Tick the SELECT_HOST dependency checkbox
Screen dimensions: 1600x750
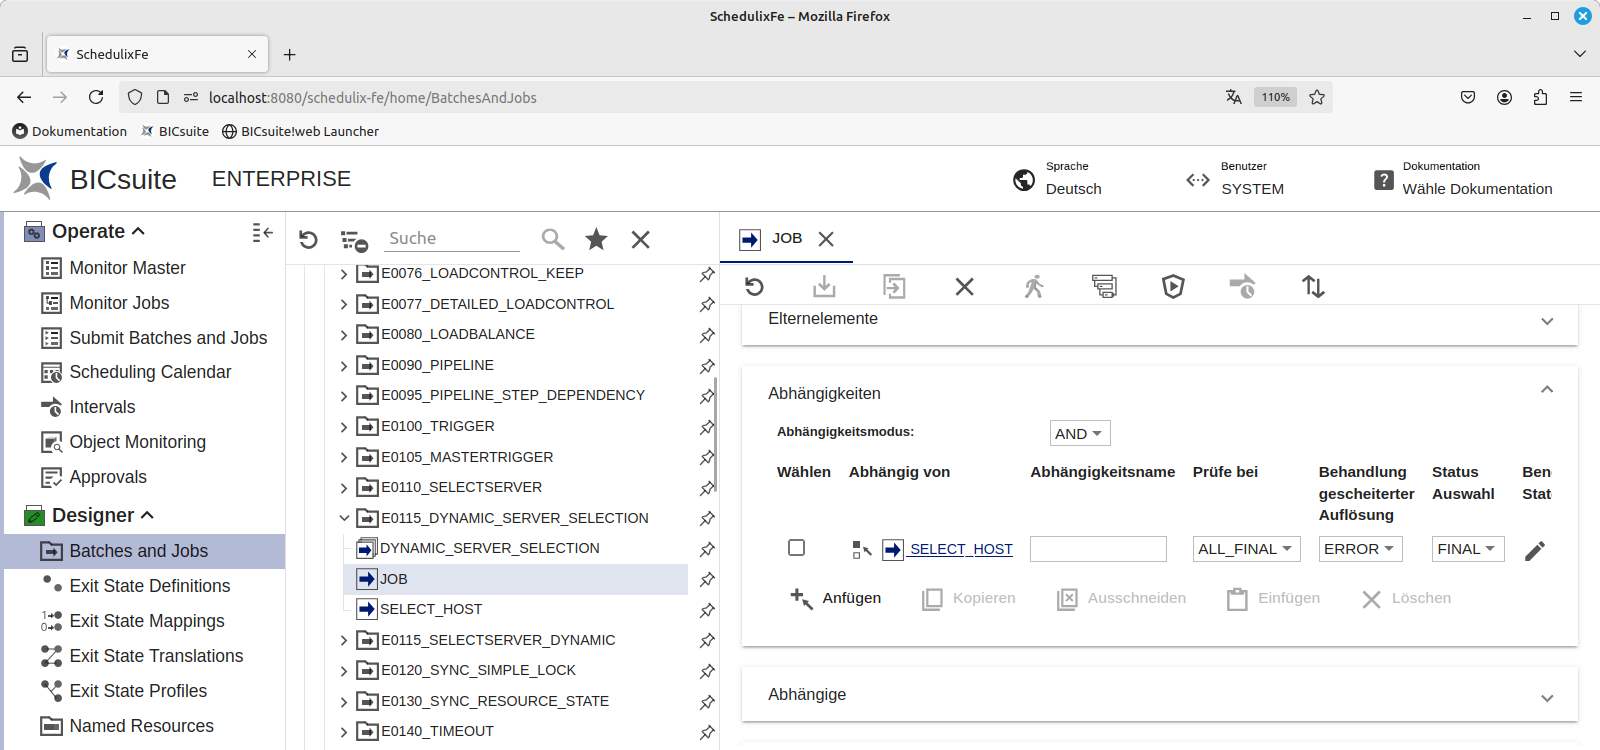[x=796, y=547]
